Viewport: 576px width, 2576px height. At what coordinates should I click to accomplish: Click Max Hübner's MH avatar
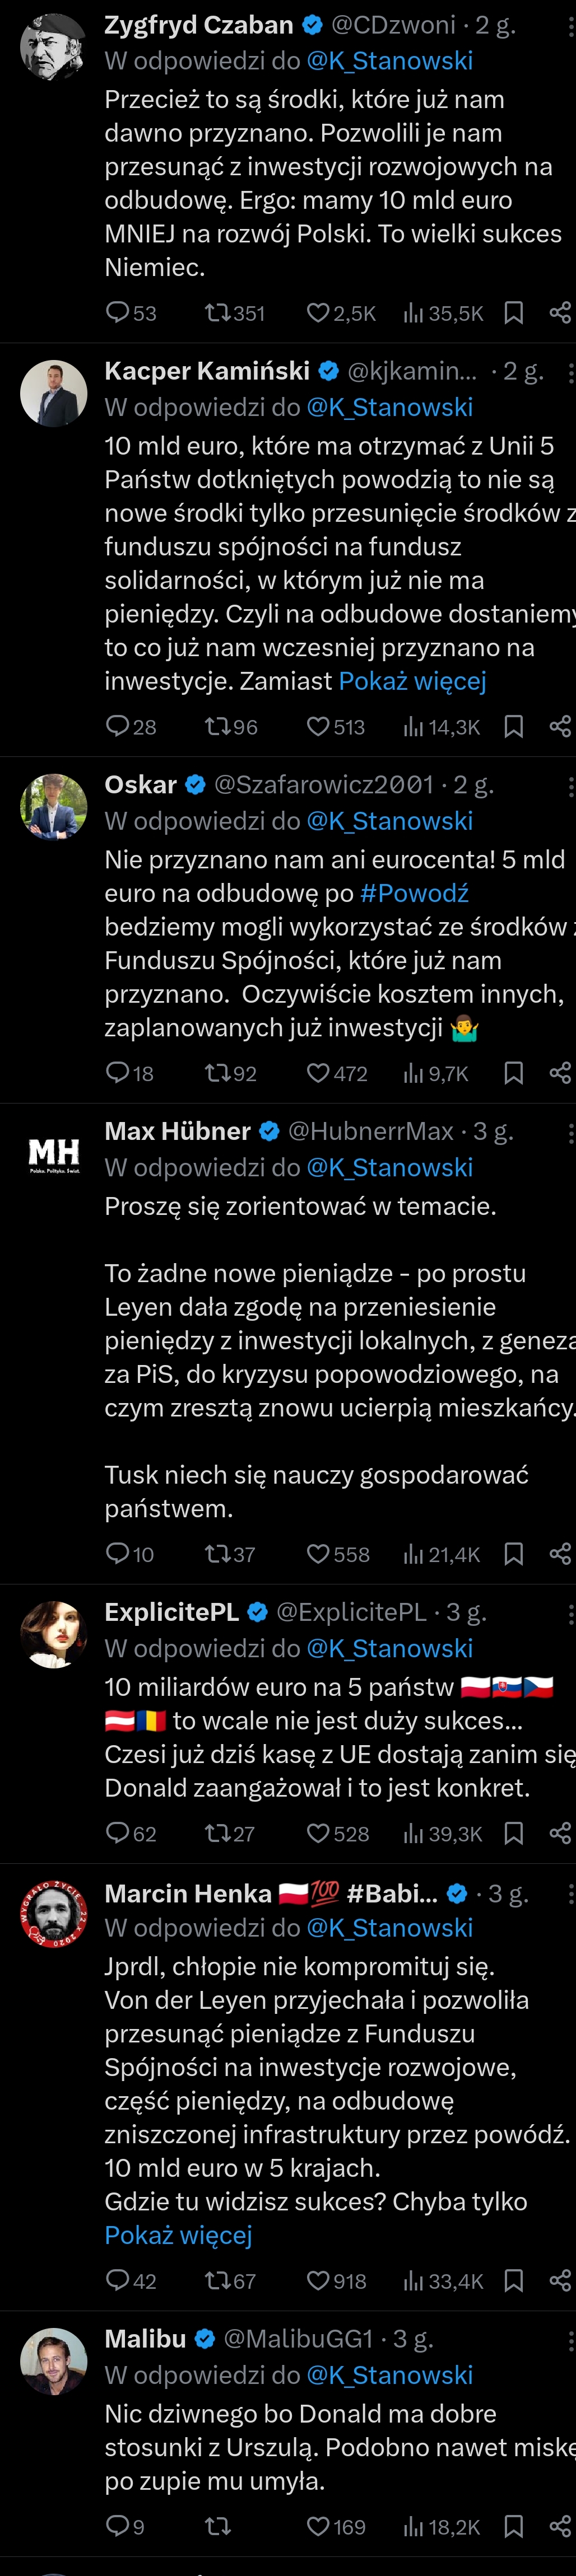54,1153
